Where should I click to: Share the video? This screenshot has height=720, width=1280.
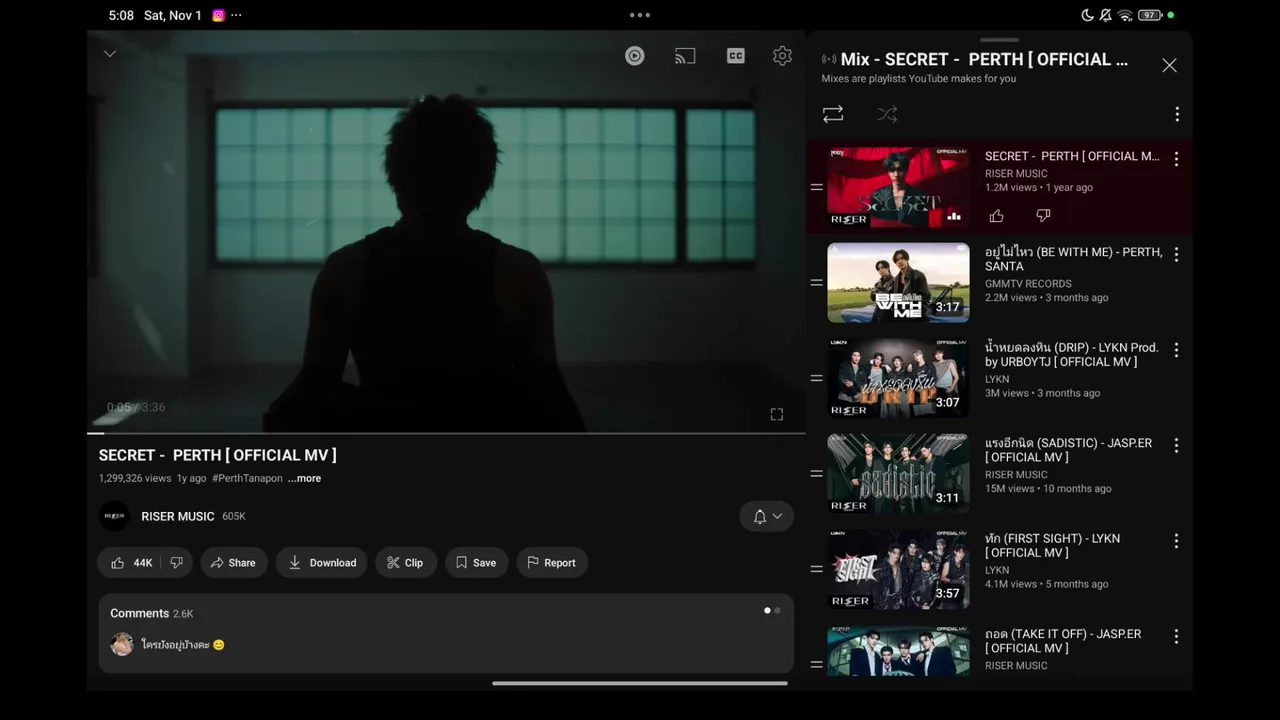(x=234, y=563)
